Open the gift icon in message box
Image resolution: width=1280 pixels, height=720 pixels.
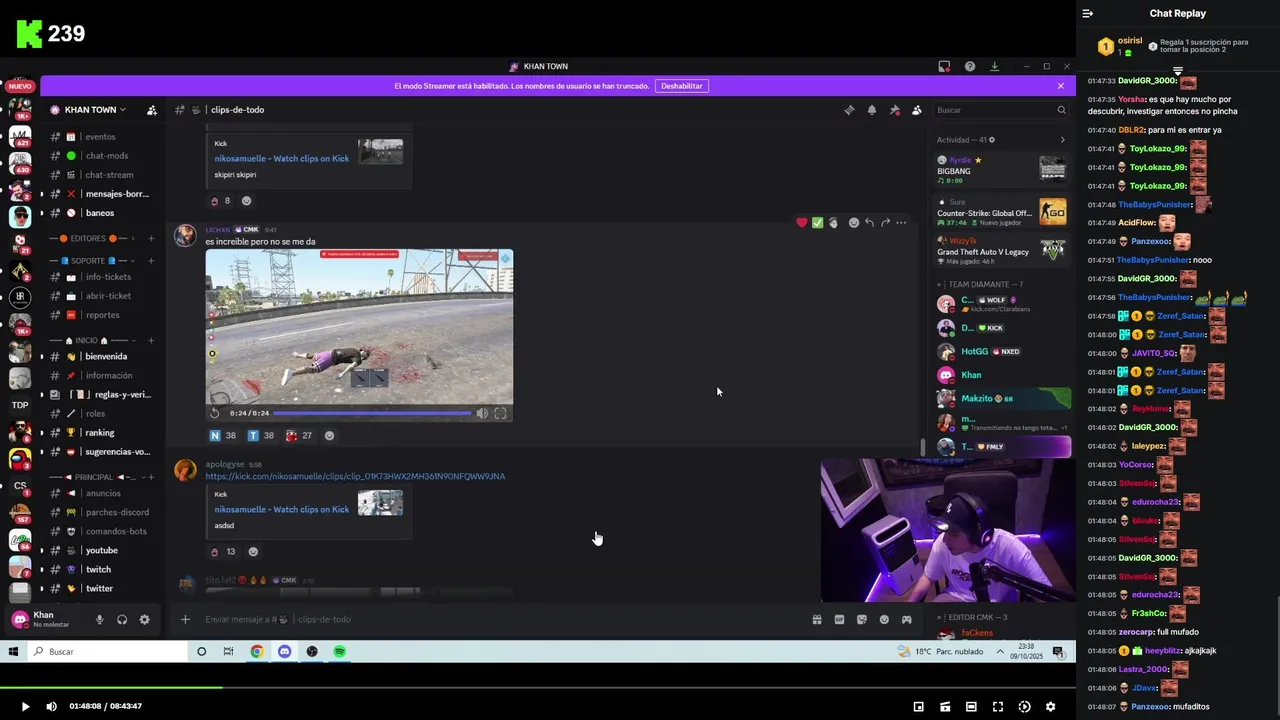[x=817, y=620]
